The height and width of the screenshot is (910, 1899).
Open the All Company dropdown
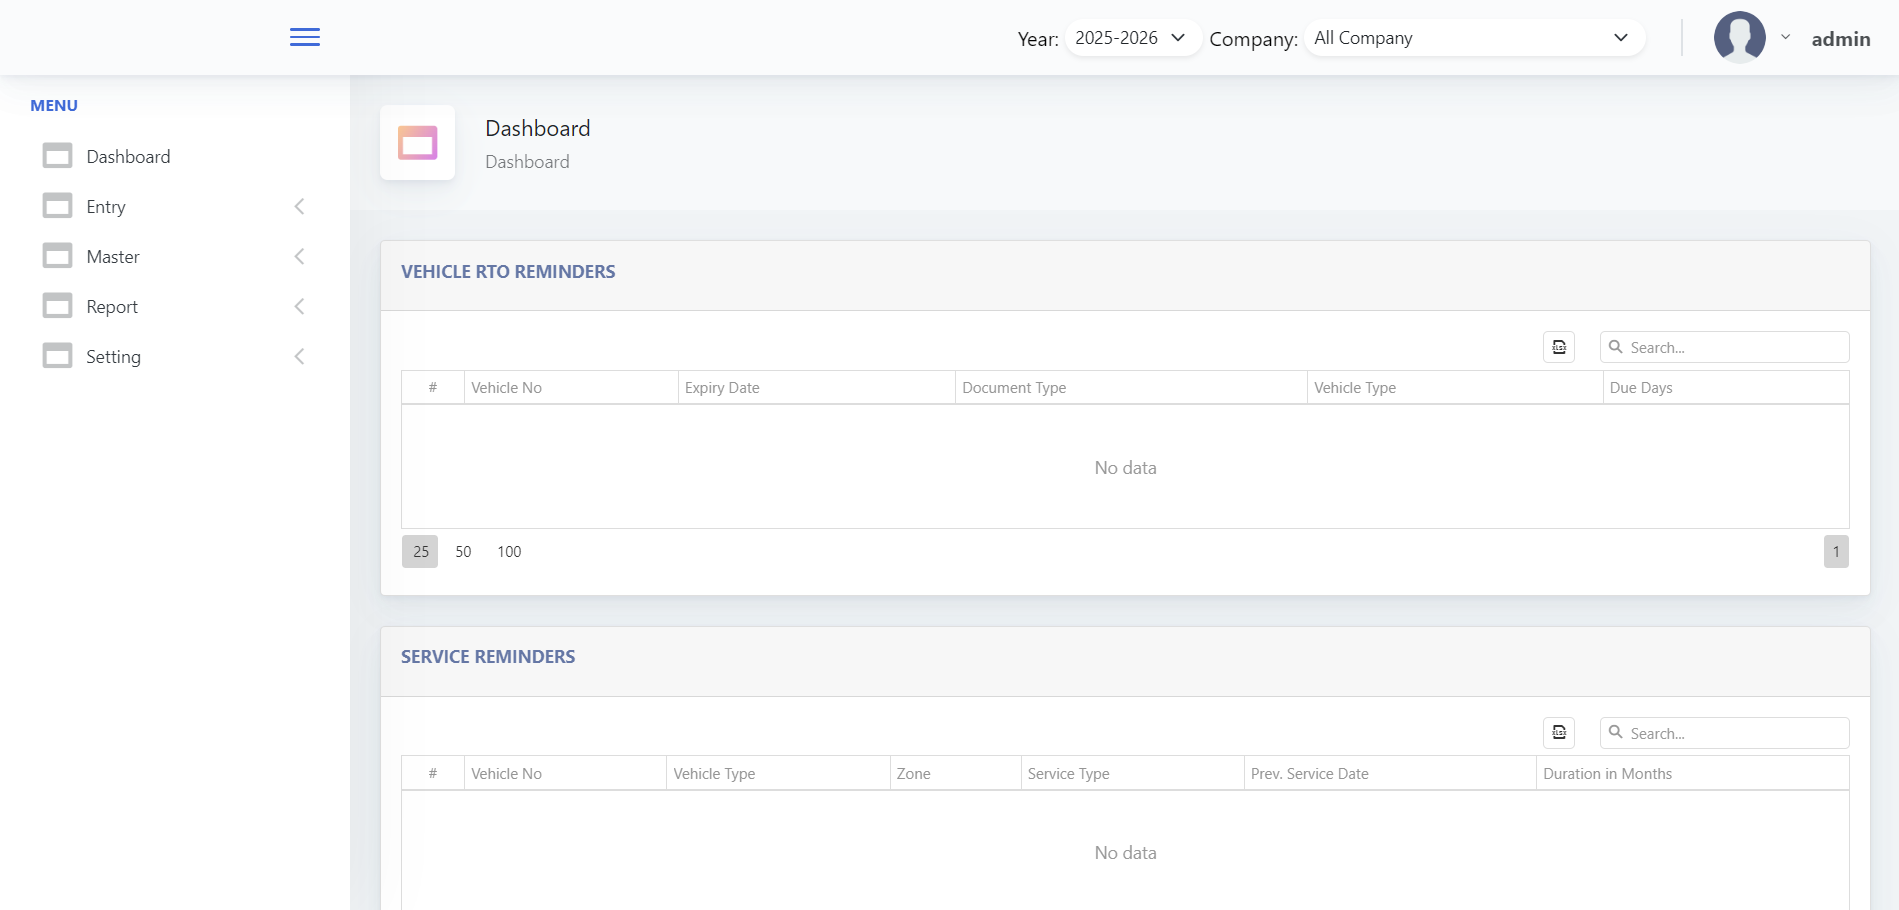(x=1473, y=38)
